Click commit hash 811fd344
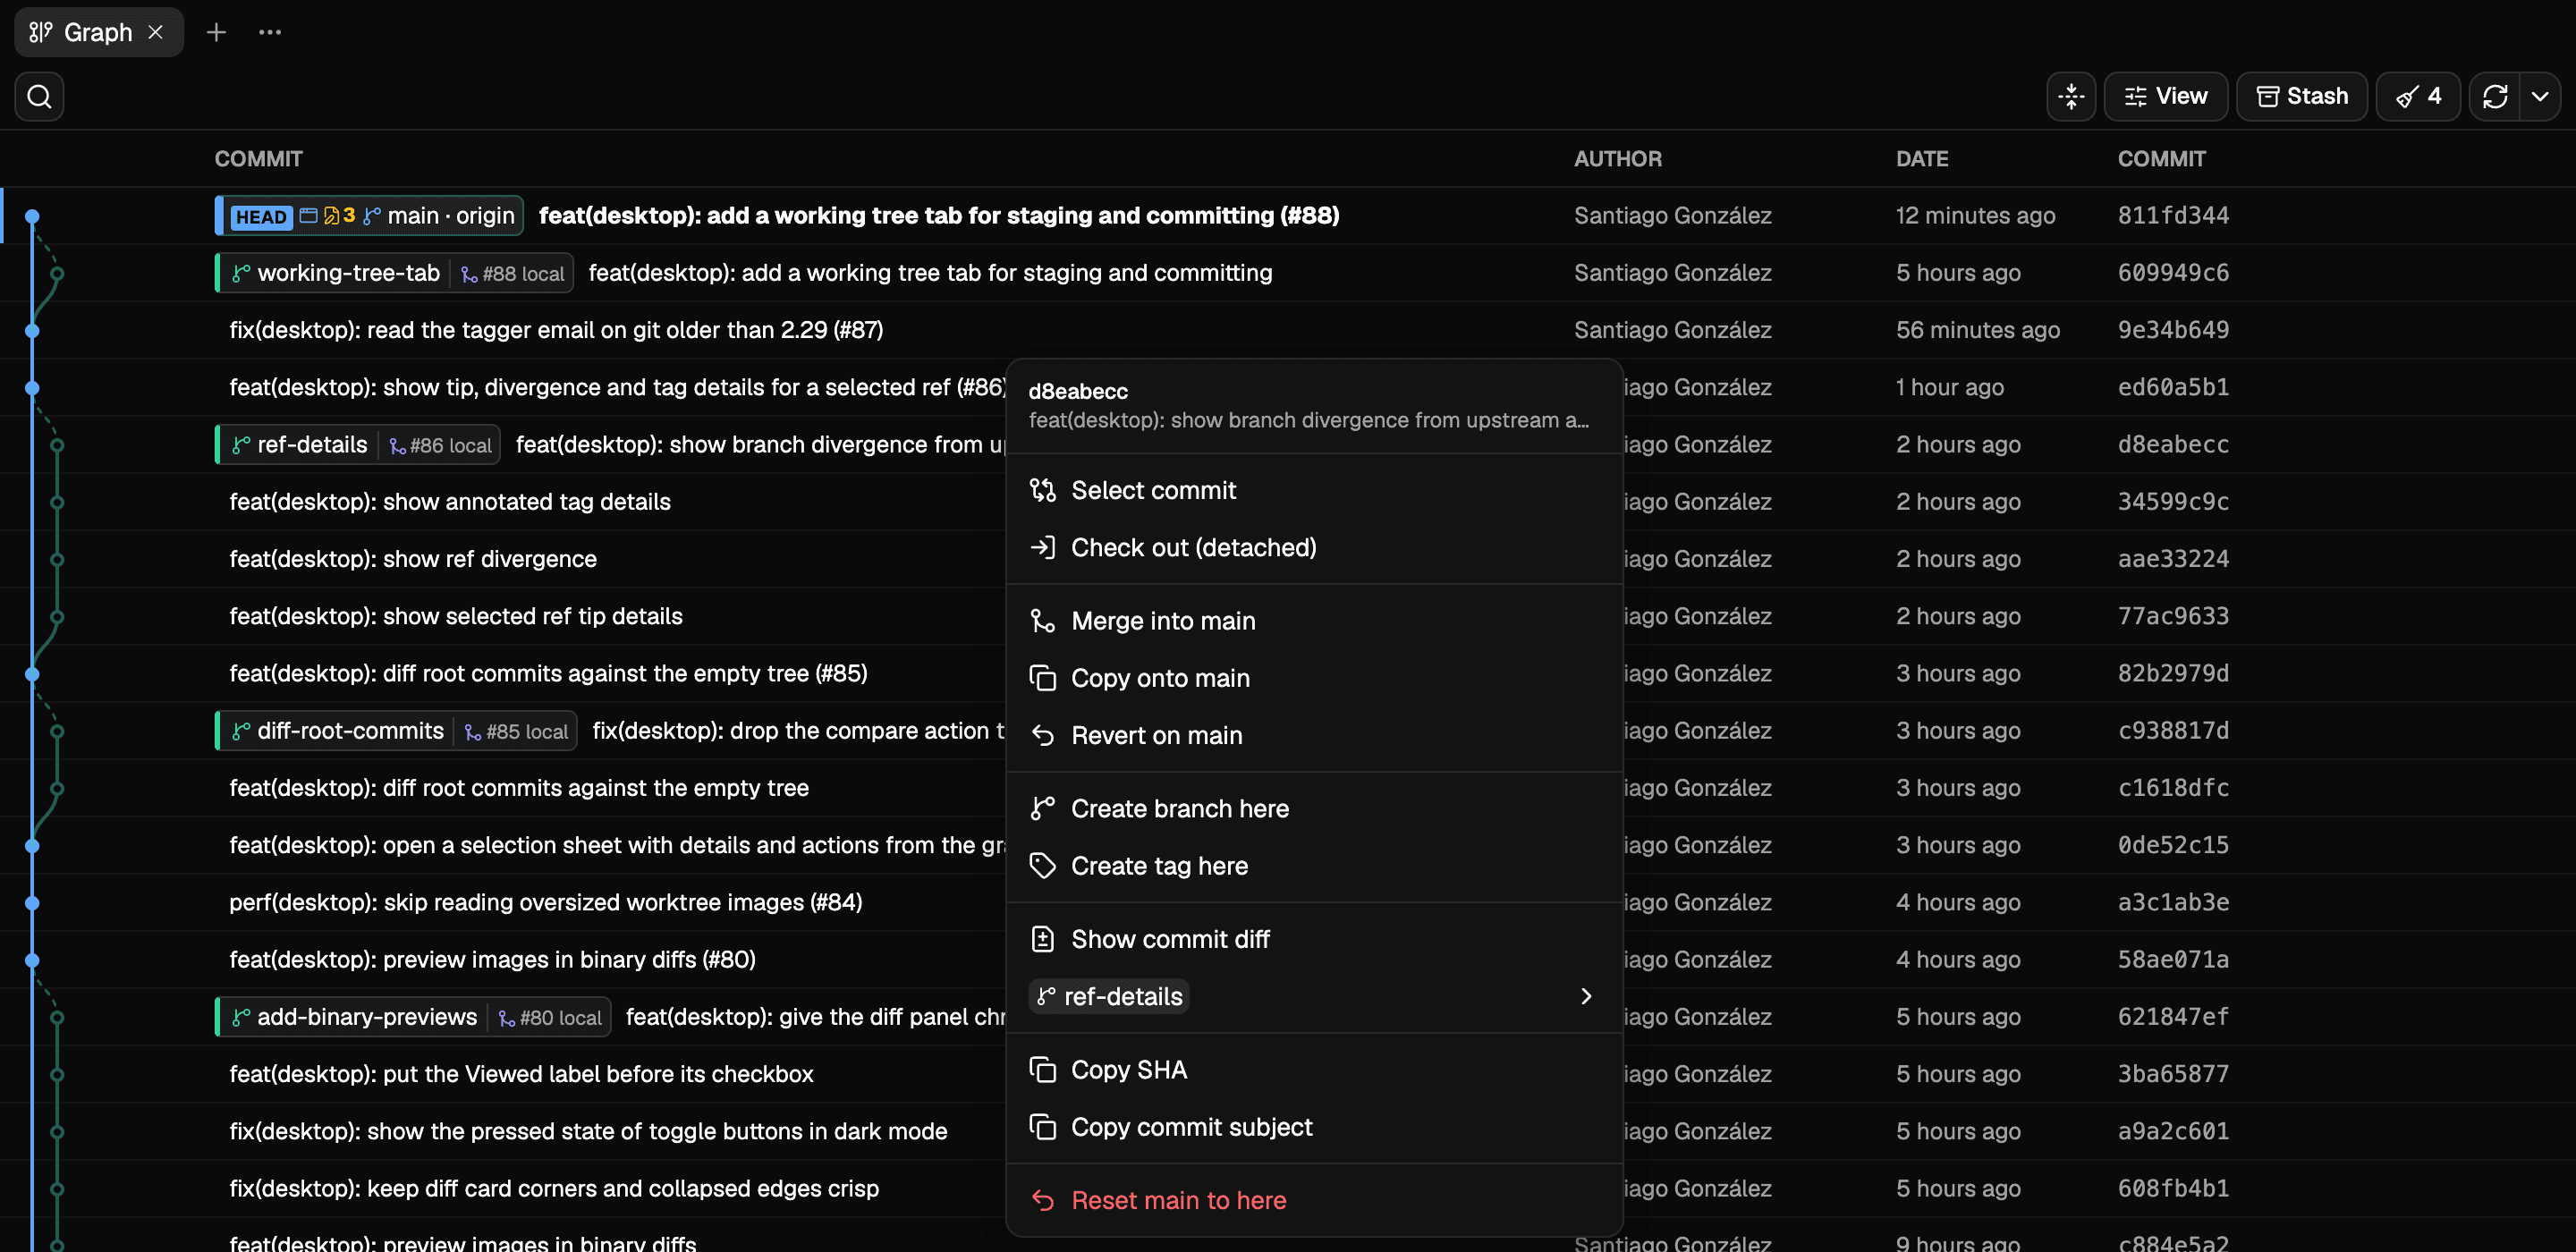The image size is (2576, 1252). (2173, 216)
